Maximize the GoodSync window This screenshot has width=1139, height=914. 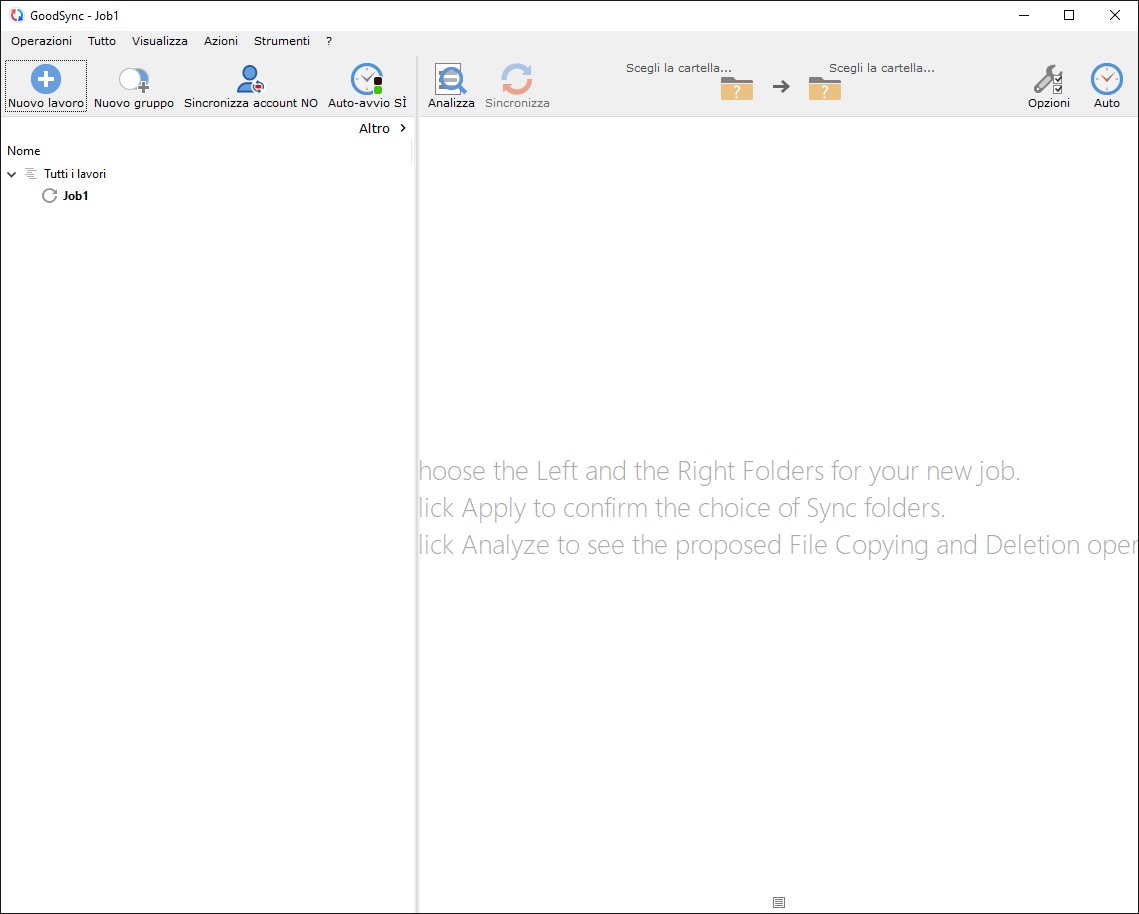(x=1069, y=15)
